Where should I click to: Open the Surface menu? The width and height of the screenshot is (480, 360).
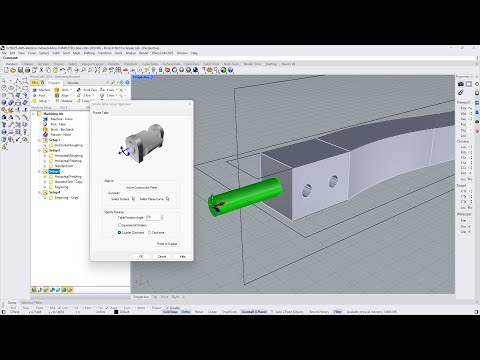point(44,53)
